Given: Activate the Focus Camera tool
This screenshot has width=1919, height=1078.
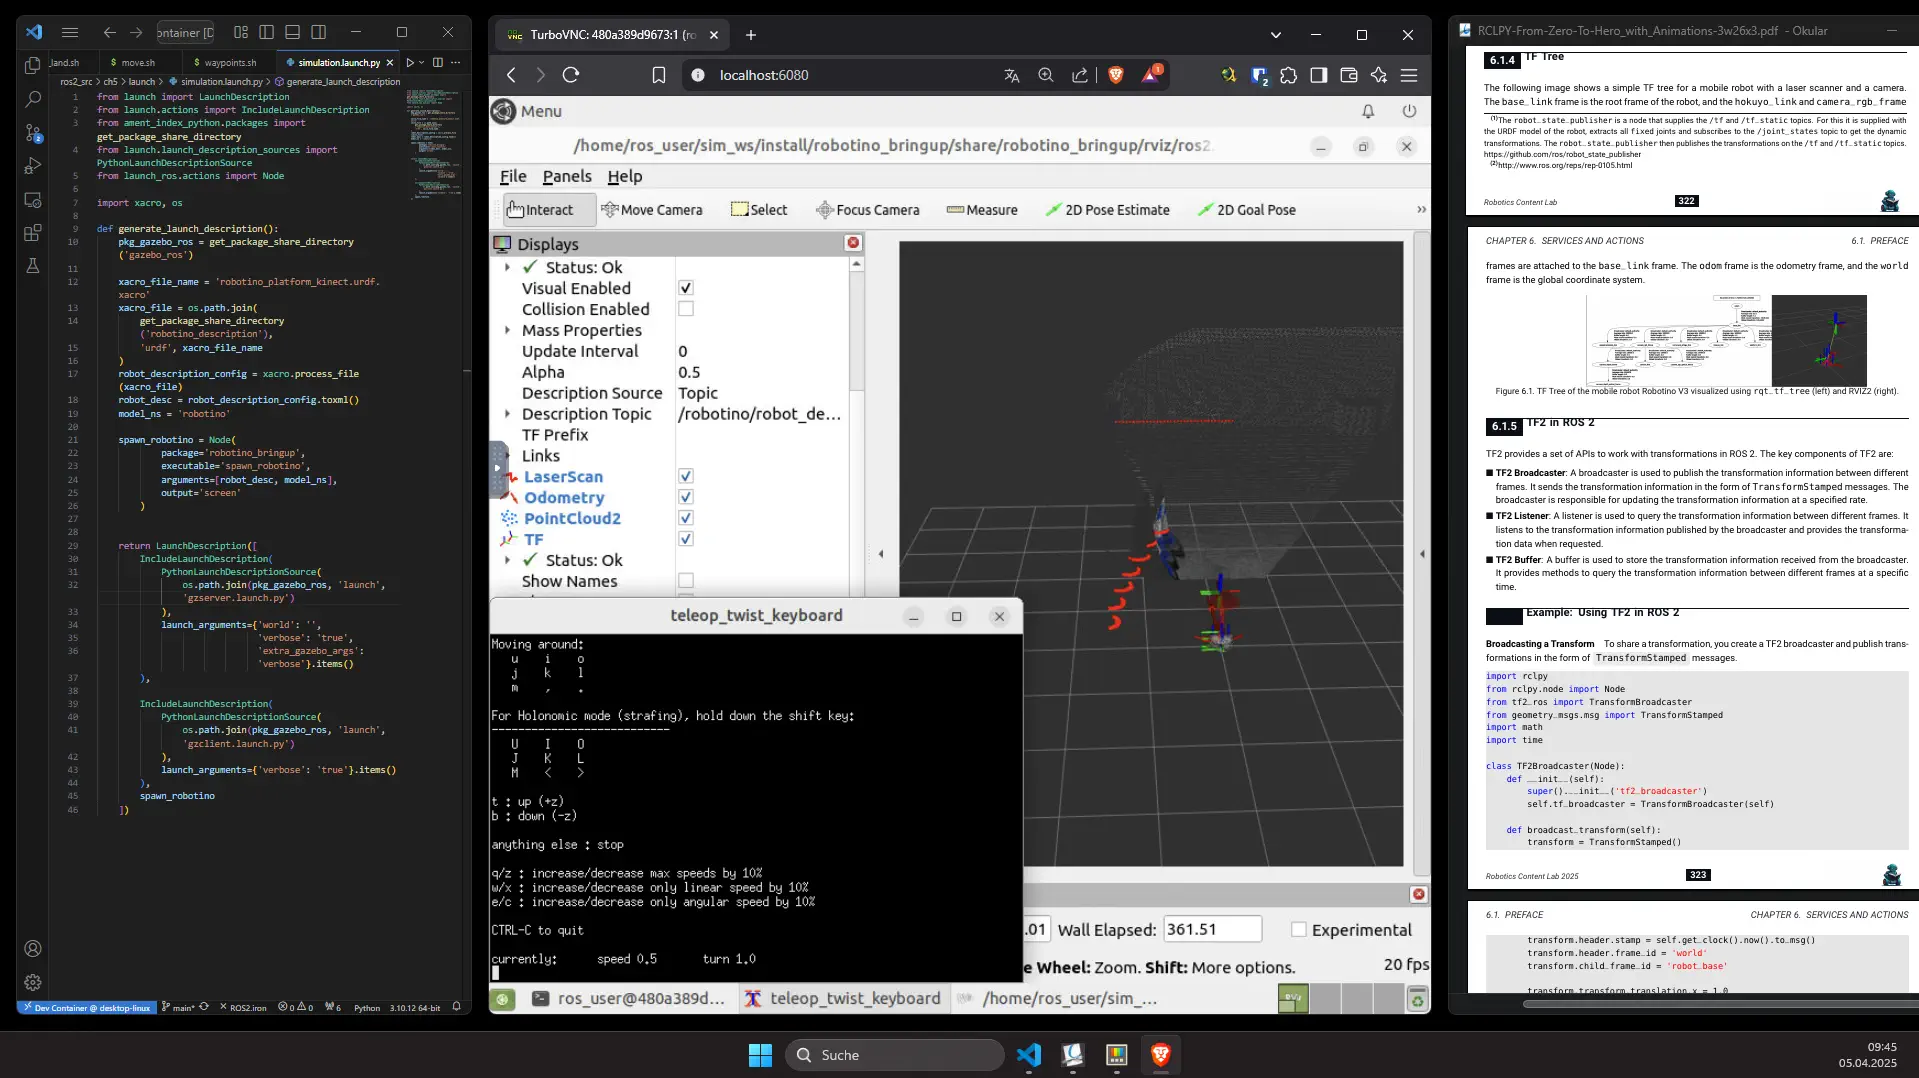Looking at the screenshot, I should tap(867, 210).
